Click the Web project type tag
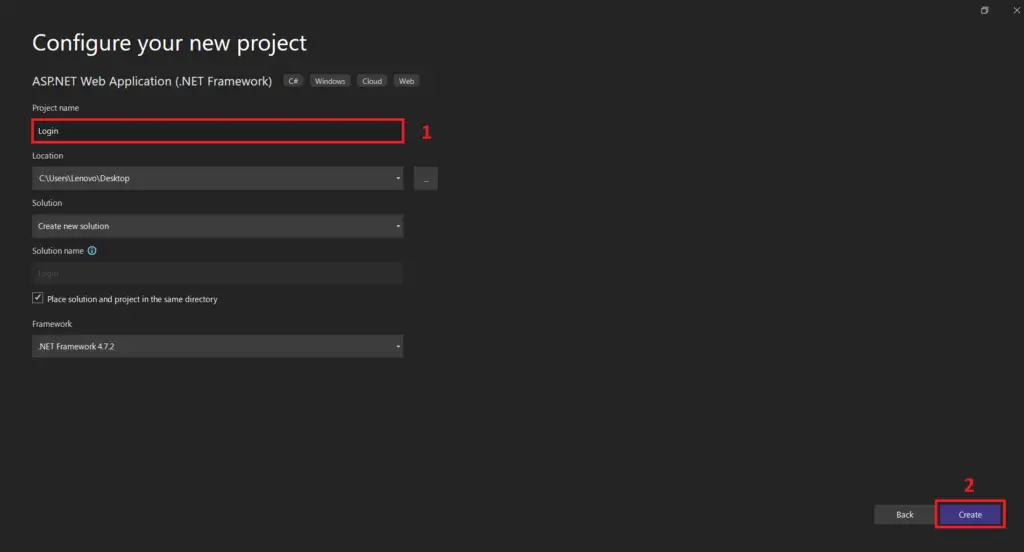The width and height of the screenshot is (1024, 552). [x=406, y=81]
